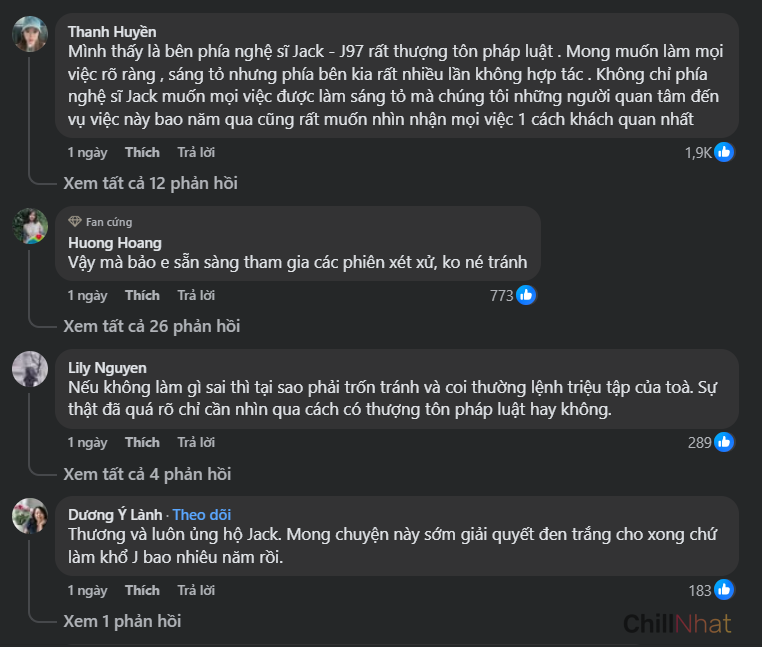Screen dimensions: 762x647
Task: Click the Fan cứng diamond badge icon
Action: pyautogui.click(x=75, y=222)
